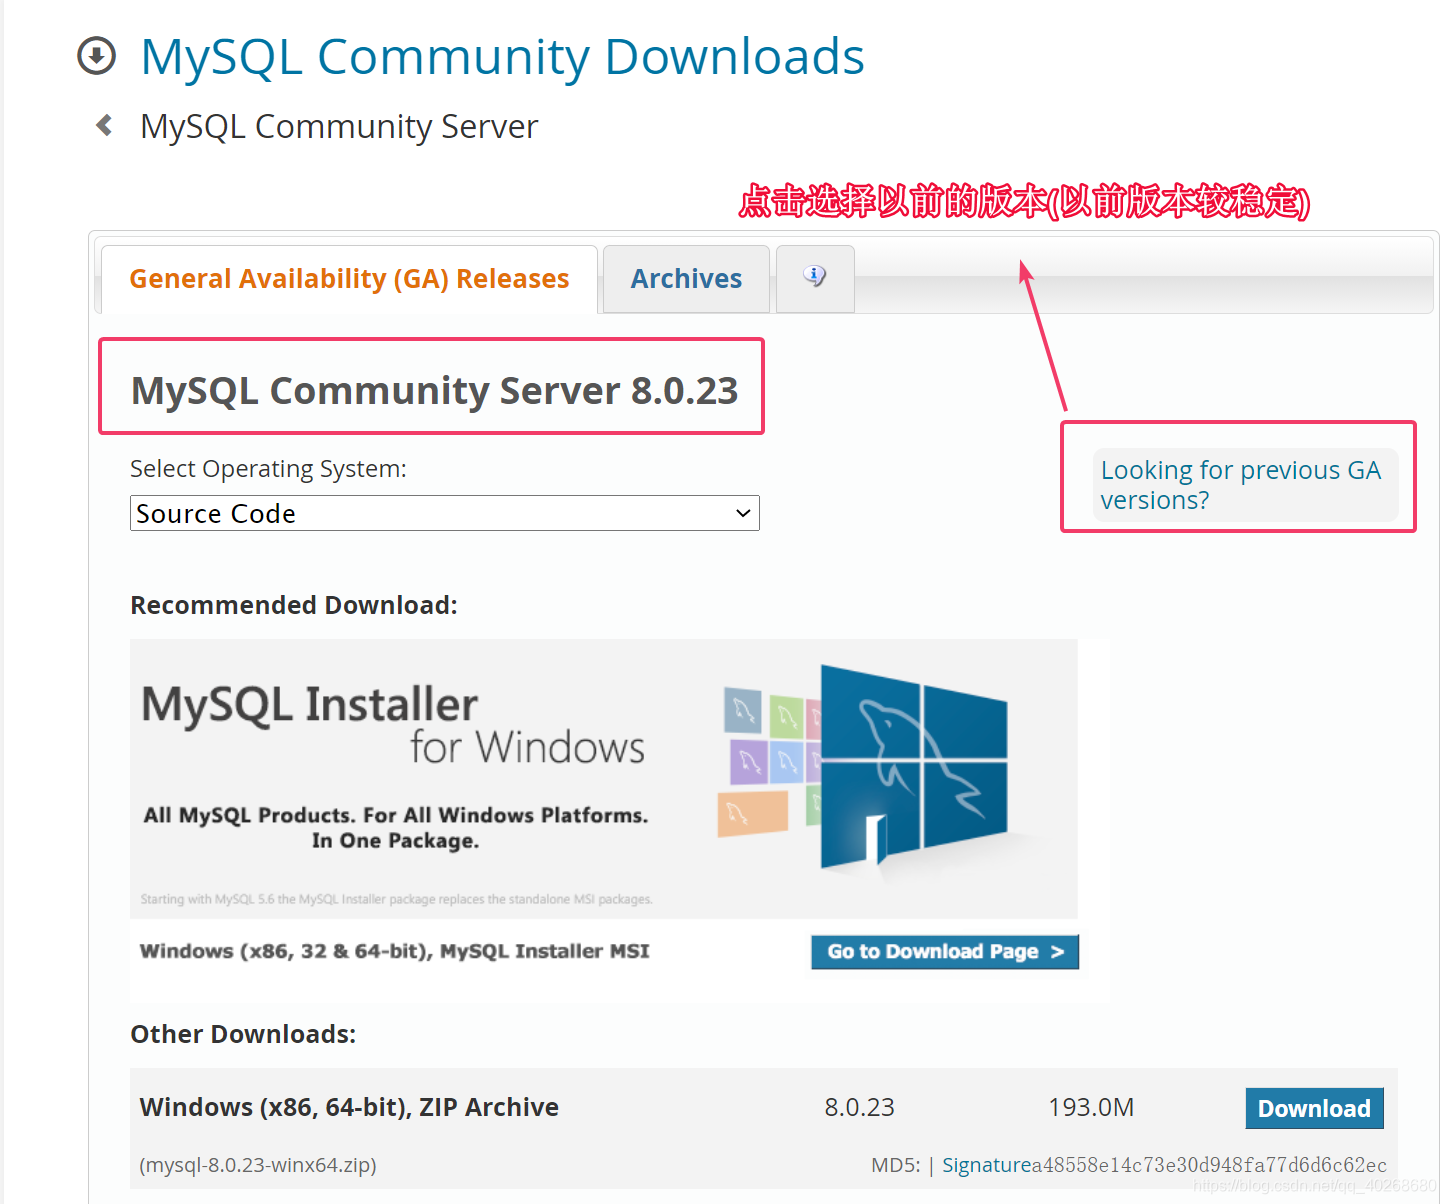Open the information icon tab

pyautogui.click(x=815, y=278)
